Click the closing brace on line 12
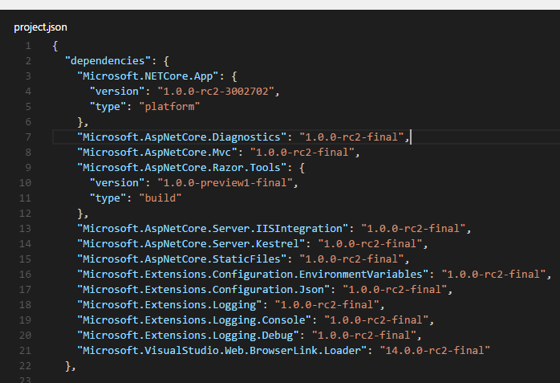560x383 pixels. 80,213
